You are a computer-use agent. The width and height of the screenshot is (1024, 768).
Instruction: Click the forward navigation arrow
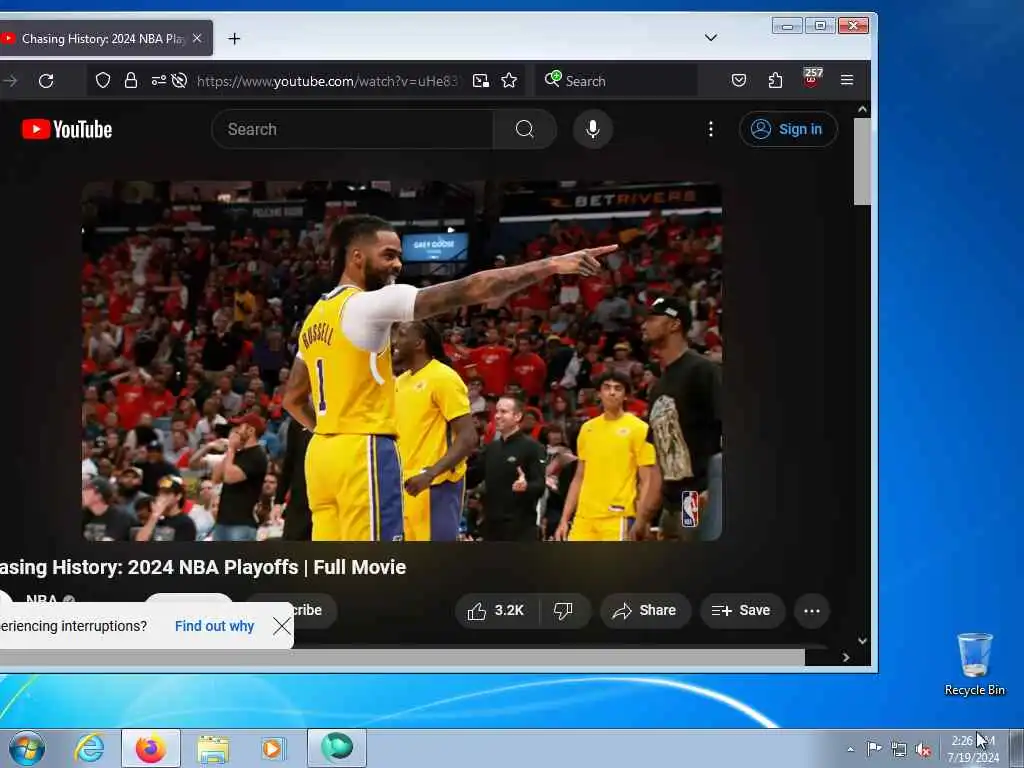click(10, 81)
